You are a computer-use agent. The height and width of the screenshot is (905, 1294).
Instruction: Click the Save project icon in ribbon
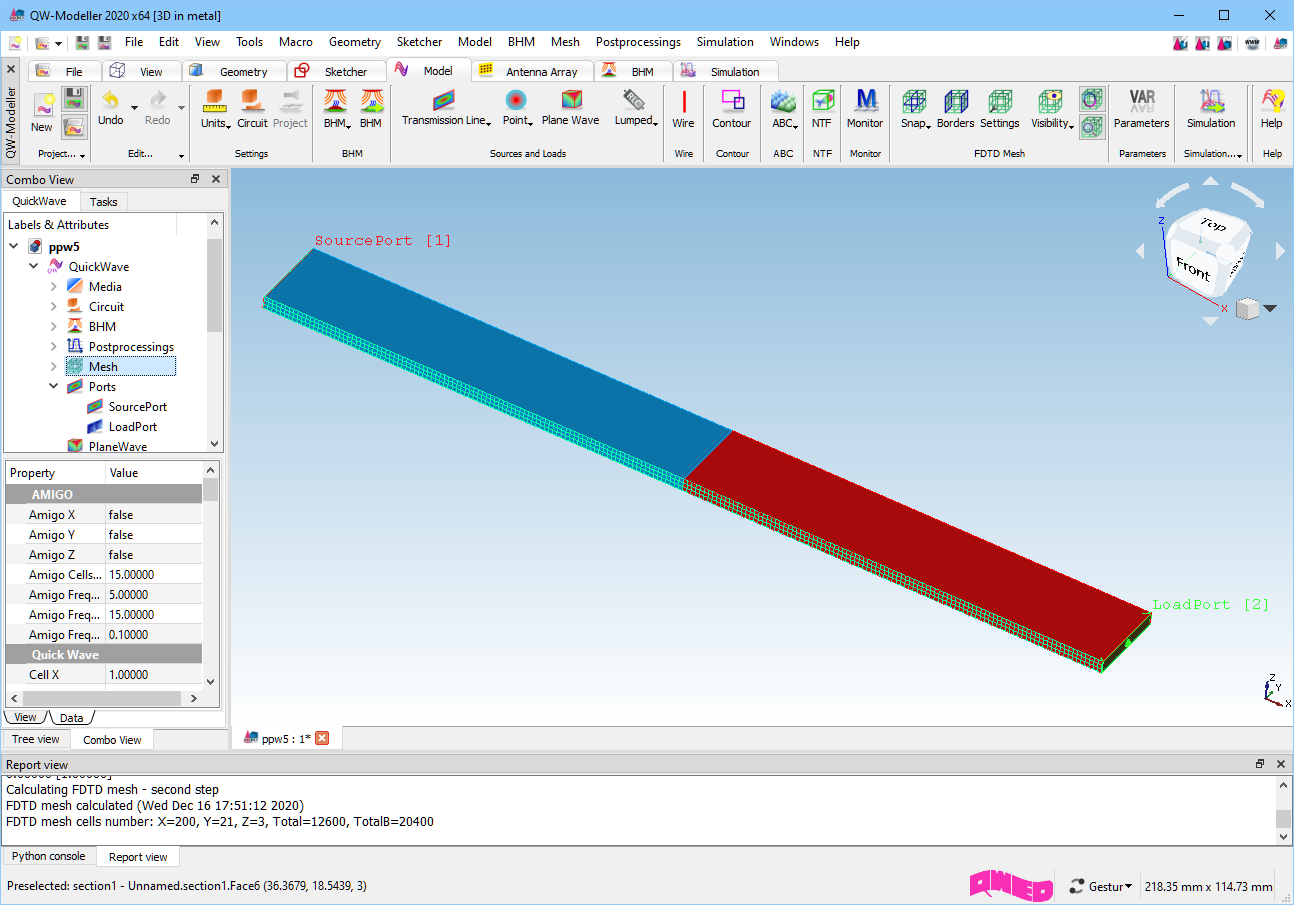click(73, 99)
